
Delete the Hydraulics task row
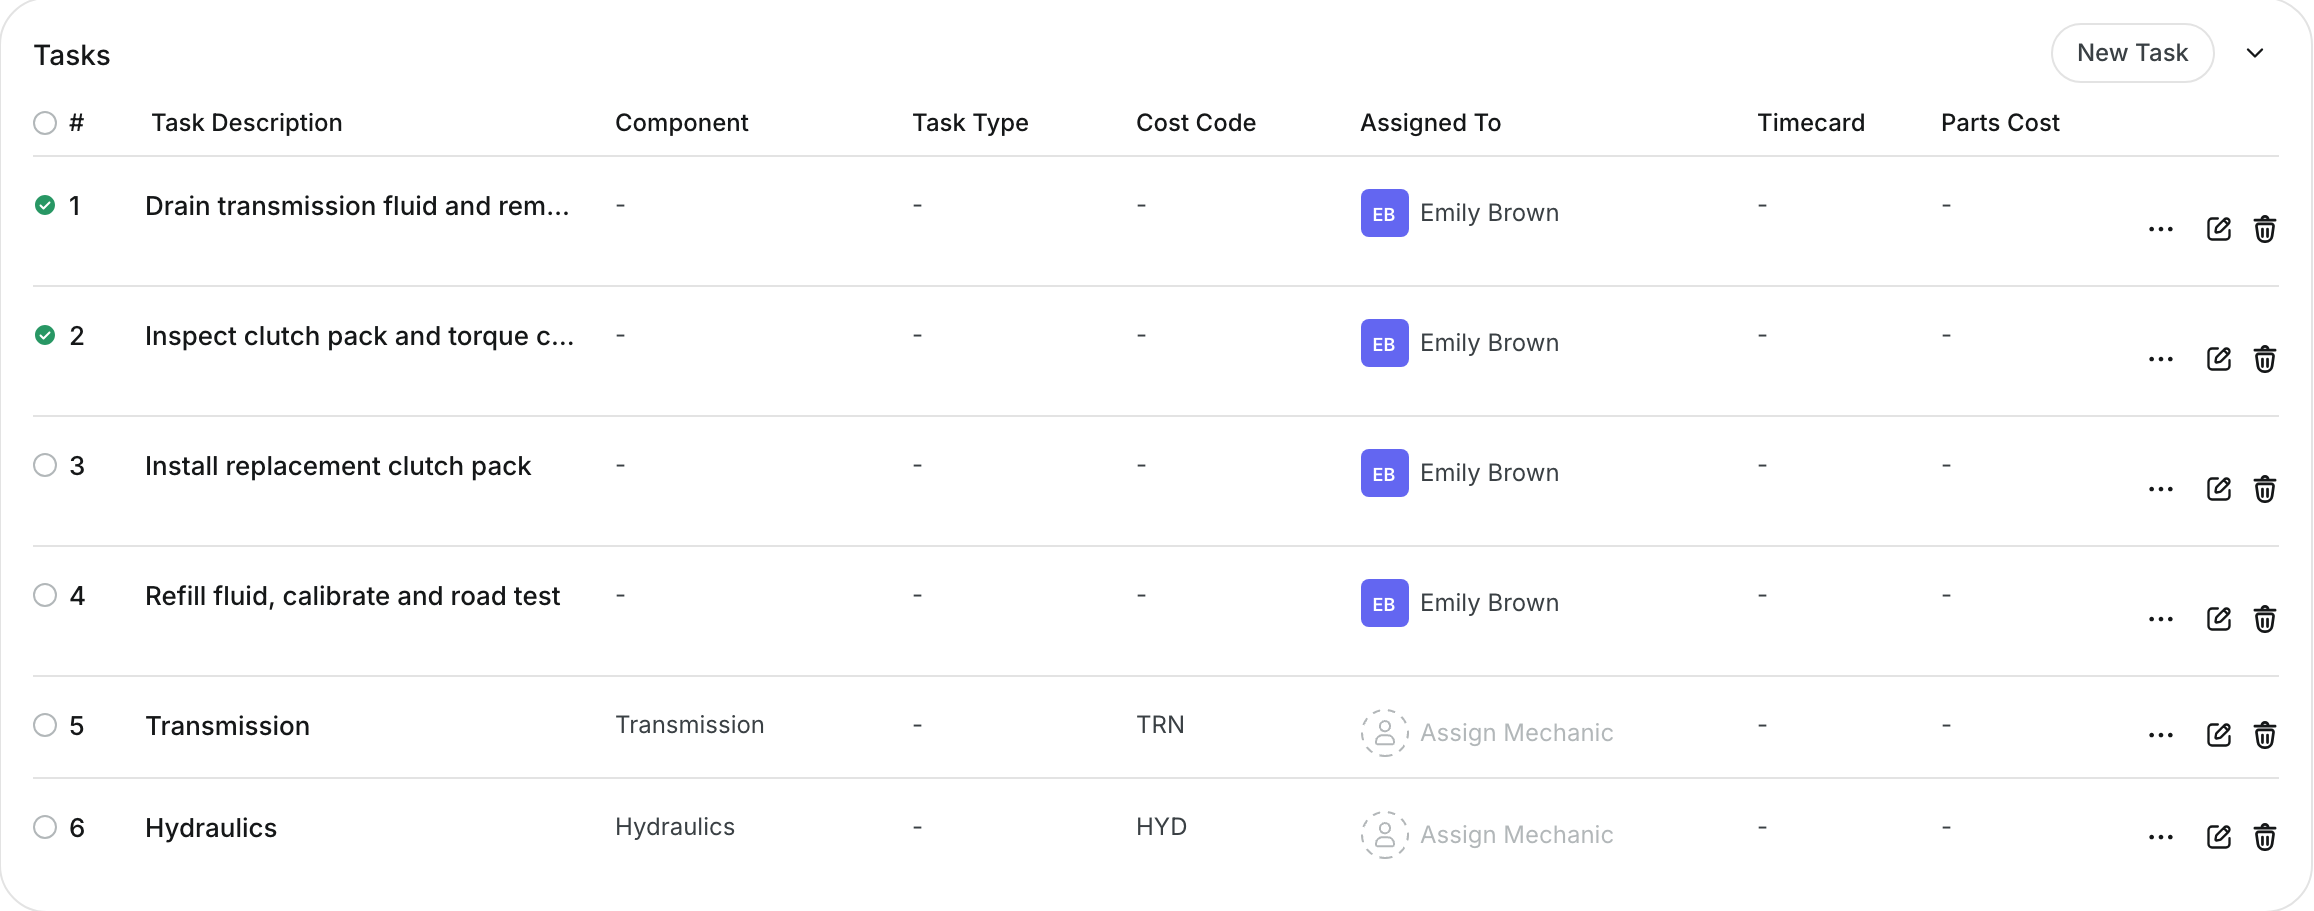[x=2265, y=837]
